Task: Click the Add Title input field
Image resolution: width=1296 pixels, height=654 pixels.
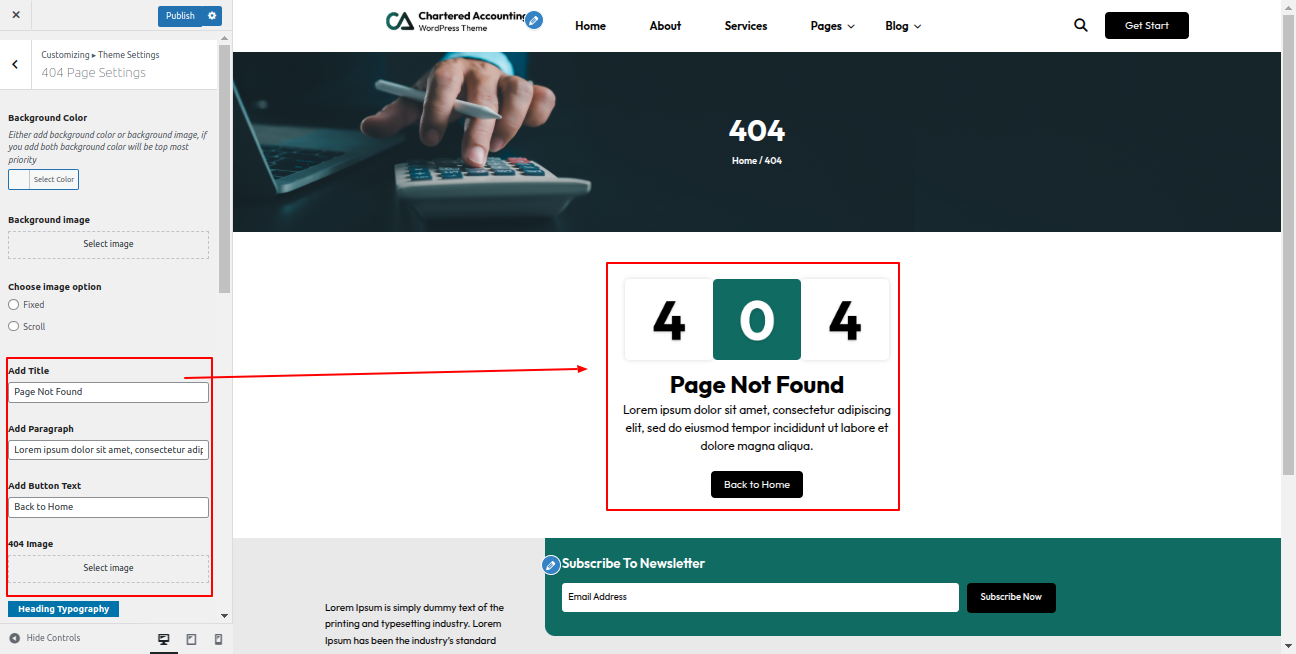Action: 108,392
